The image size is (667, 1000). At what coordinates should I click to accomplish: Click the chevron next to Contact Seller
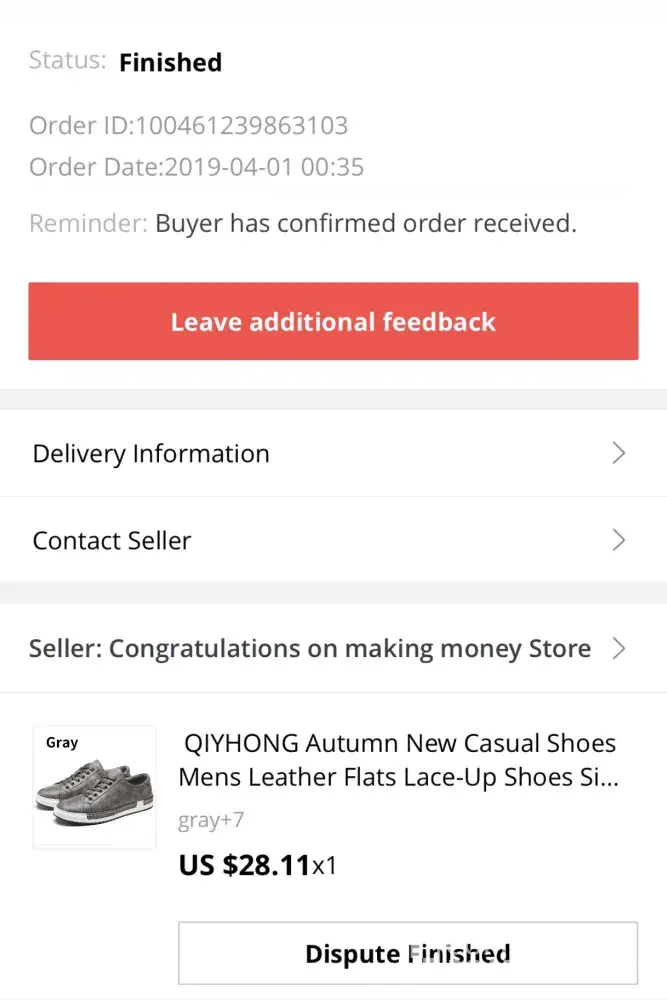click(x=618, y=541)
